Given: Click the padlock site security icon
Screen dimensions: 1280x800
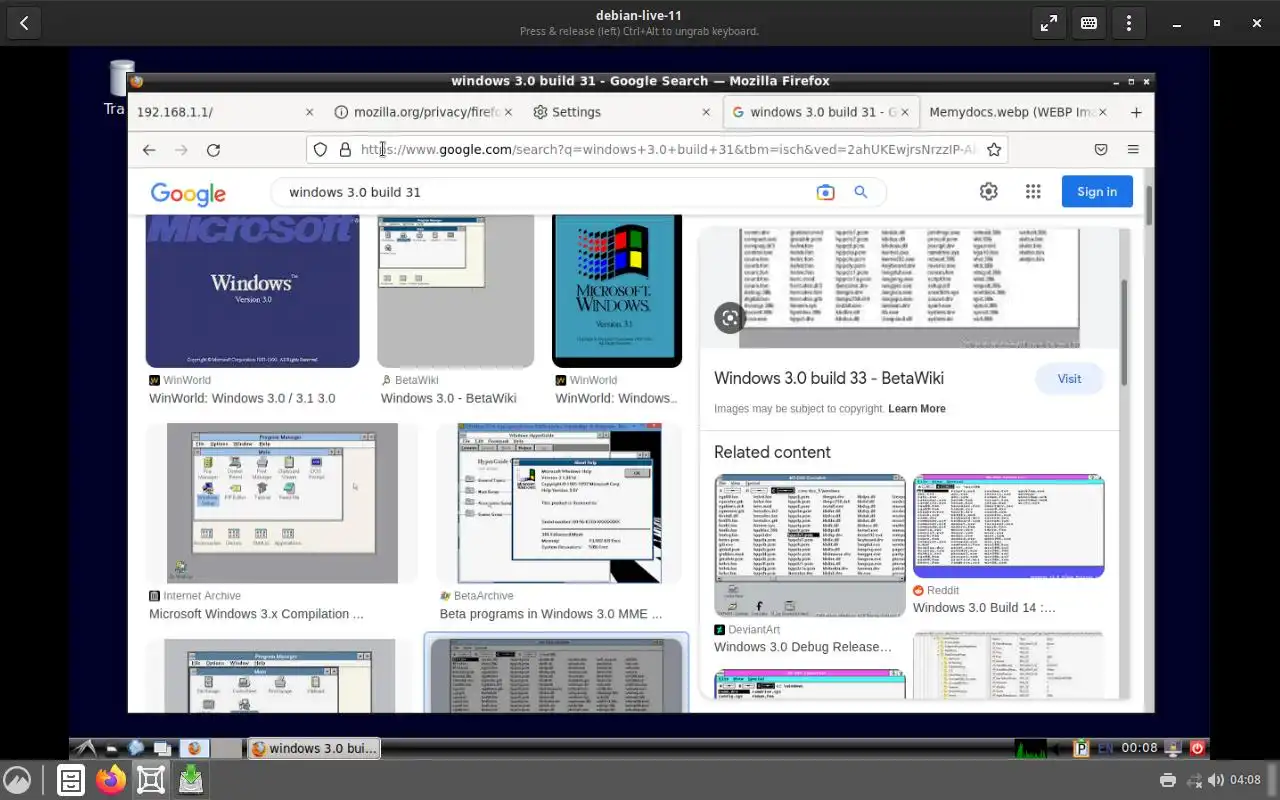Looking at the screenshot, I should (x=345, y=150).
